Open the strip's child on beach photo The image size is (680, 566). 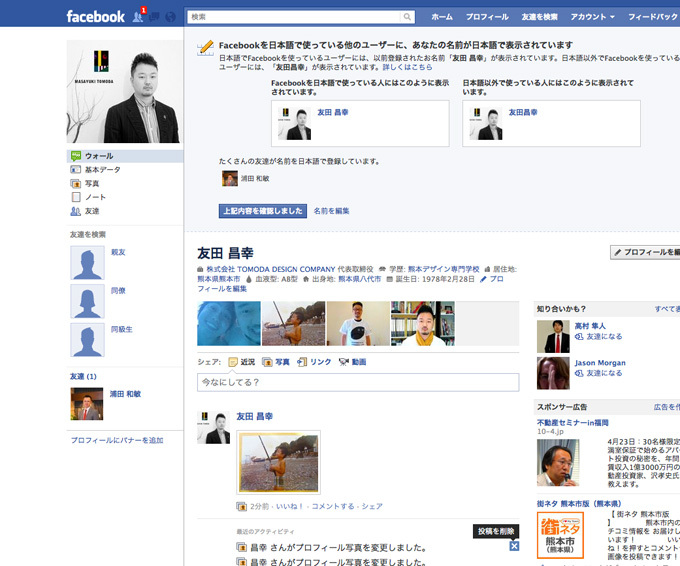pyautogui.click(x=294, y=324)
